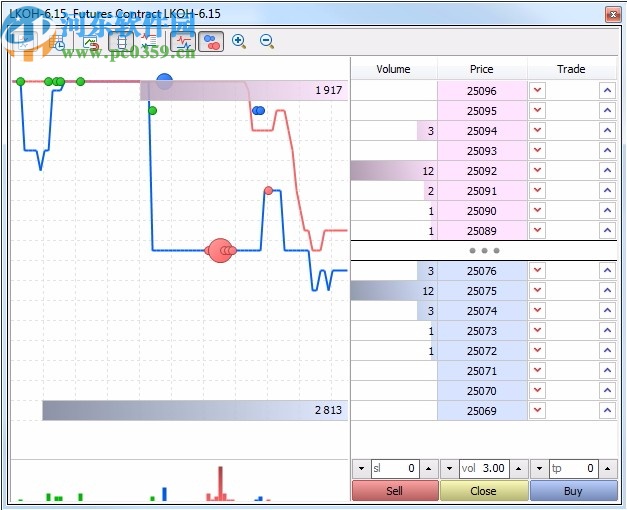The height and width of the screenshot is (510, 627).
Task: Click the red down arrow at price 25095
Action: (537, 110)
